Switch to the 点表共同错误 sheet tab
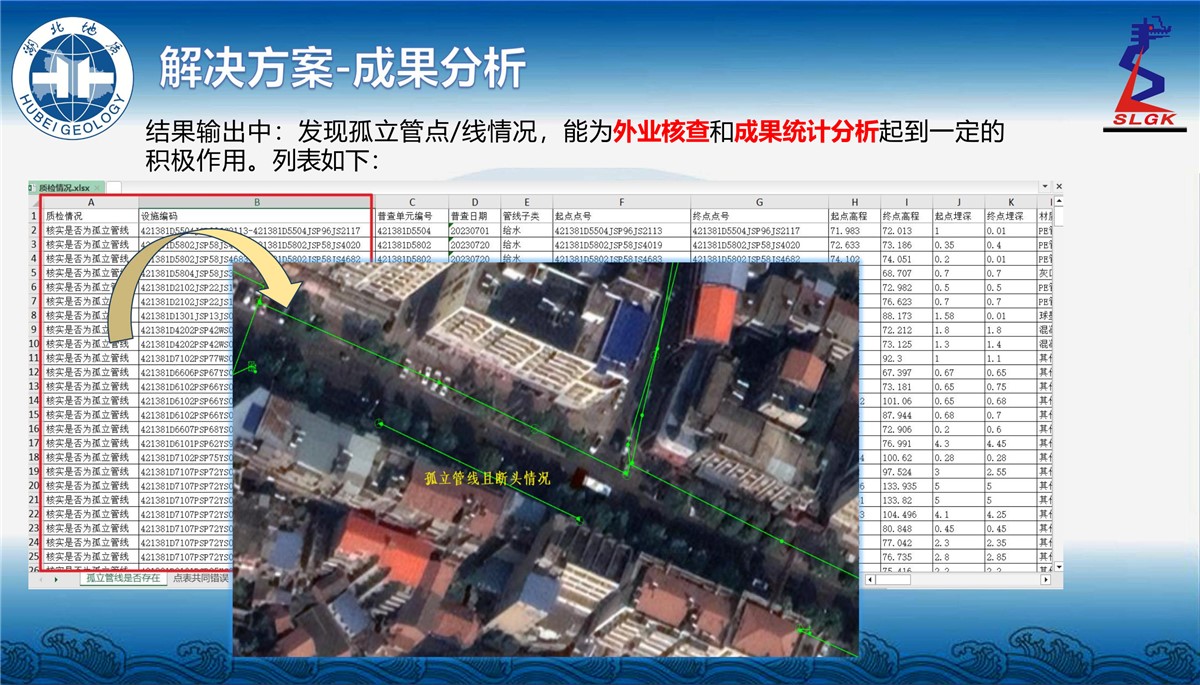The height and width of the screenshot is (685, 1200). coord(199,578)
